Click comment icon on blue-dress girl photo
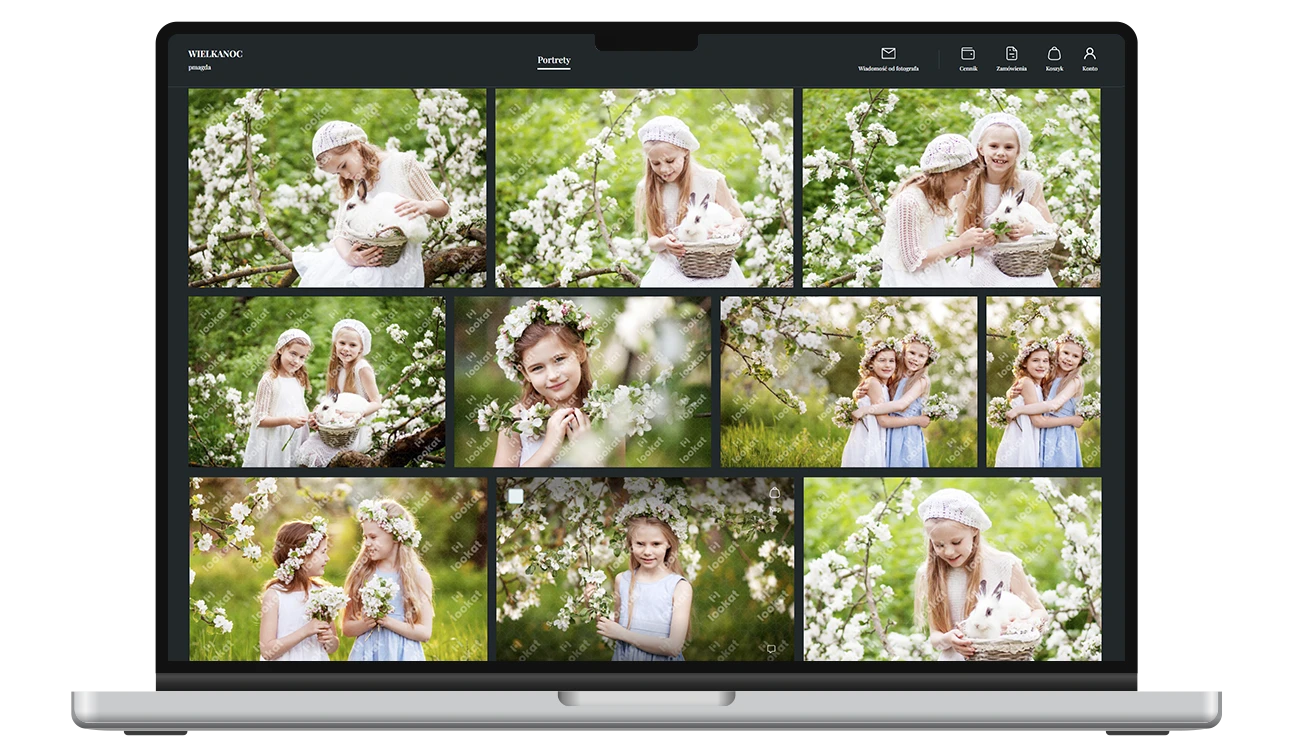The width and height of the screenshot is (1293, 756). [x=771, y=648]
